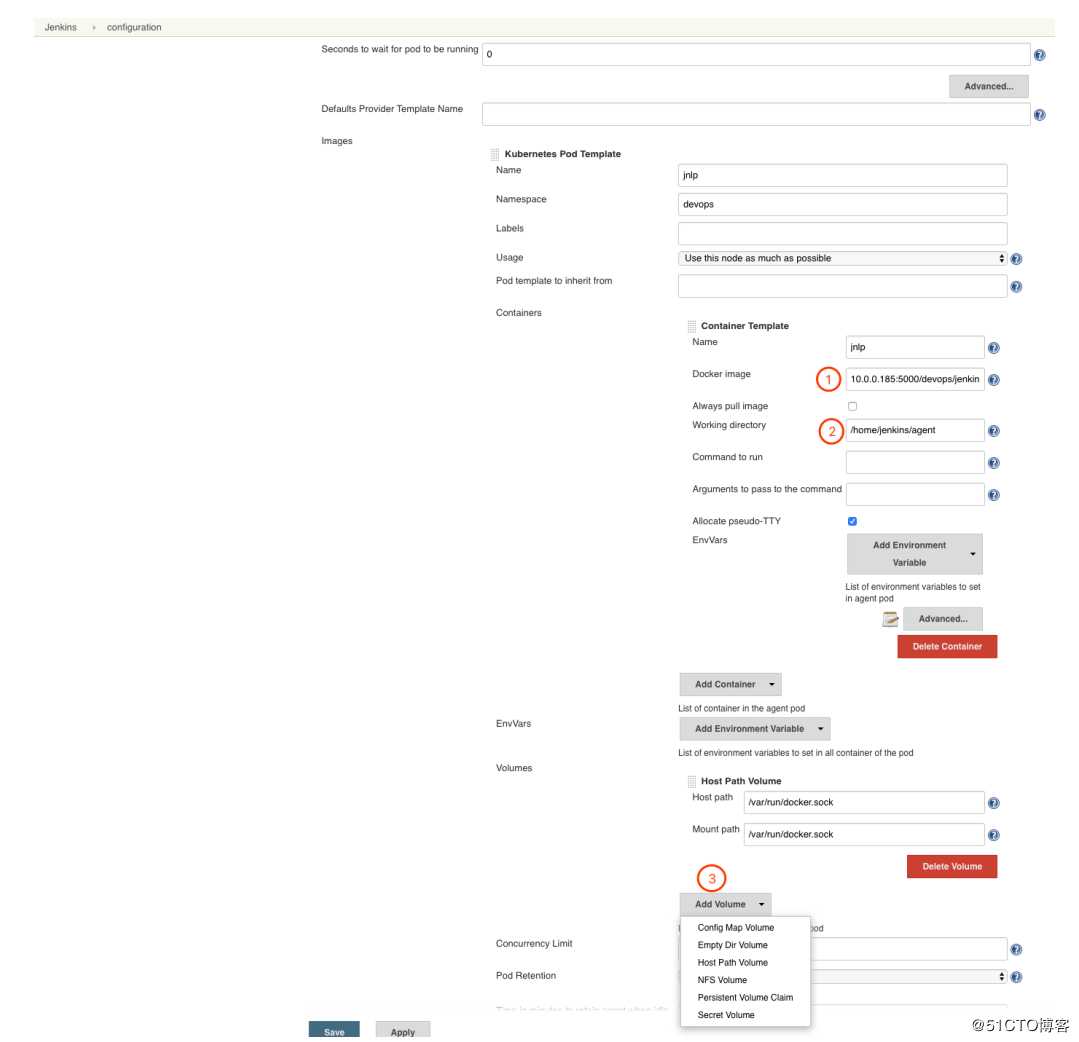Open help icon for Command to run
The image size is (1079, 1042).
pos(994,463)
